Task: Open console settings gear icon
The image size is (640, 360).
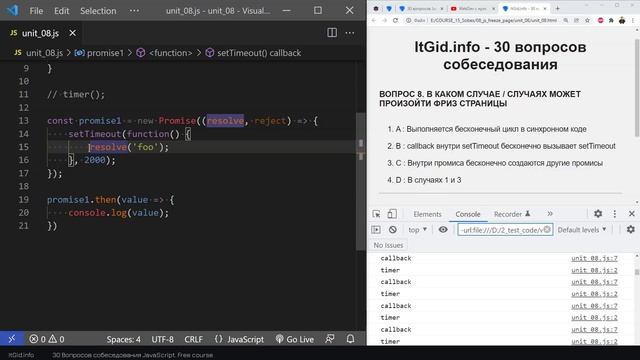Action: (x=631, y=230)
